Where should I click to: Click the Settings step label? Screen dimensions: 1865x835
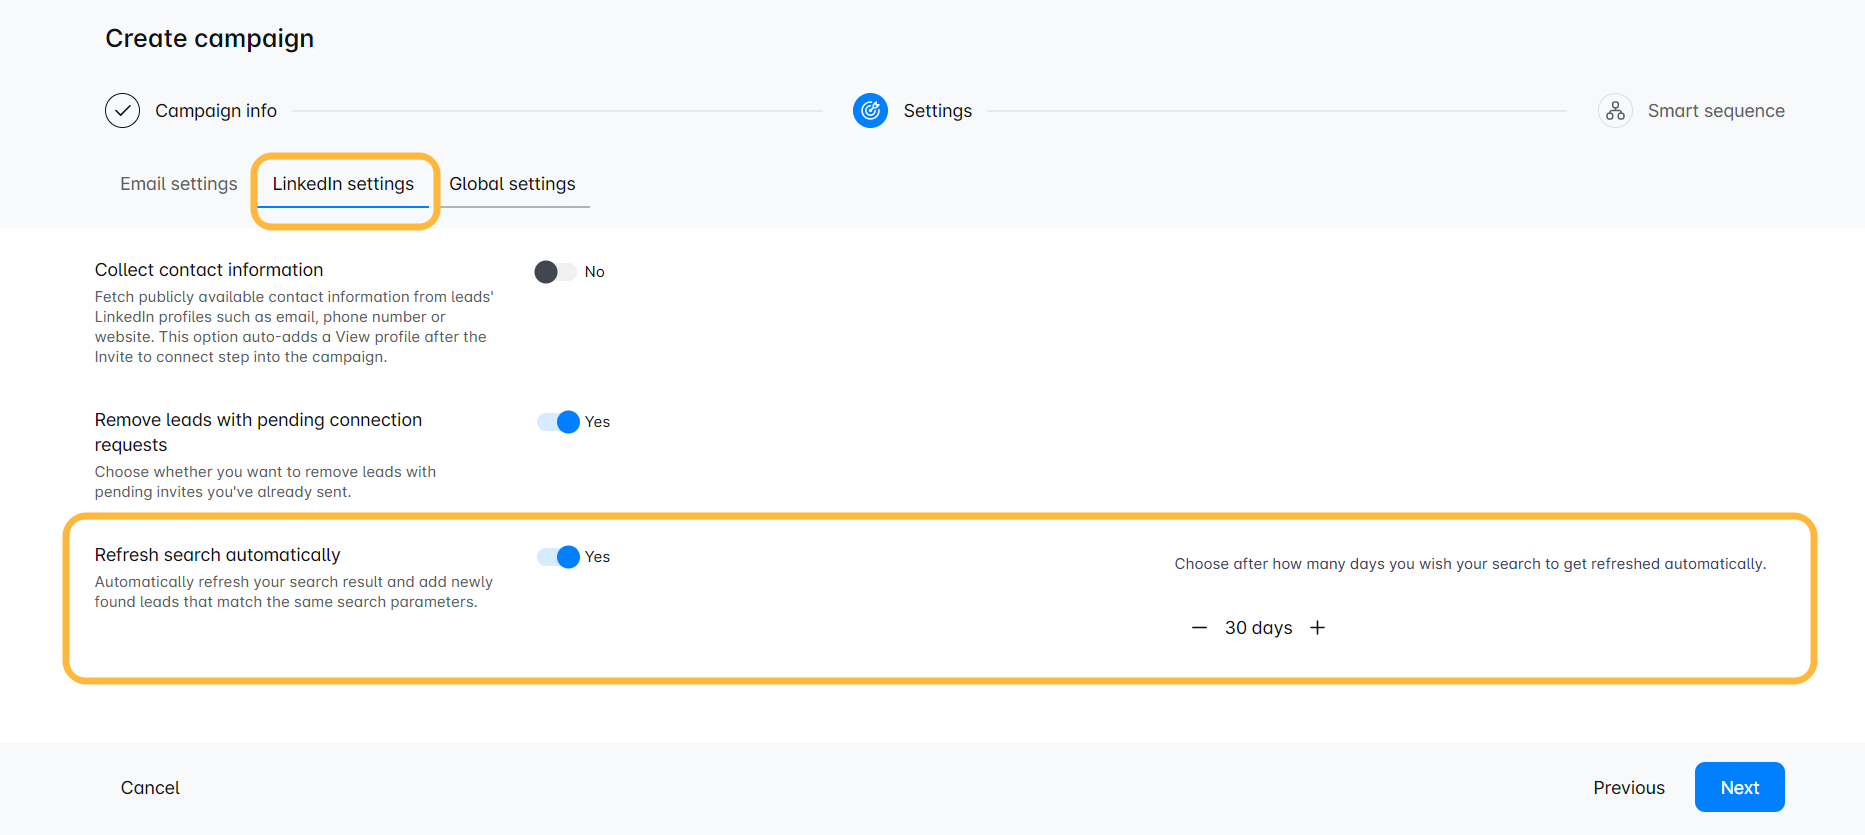(937, 111)
